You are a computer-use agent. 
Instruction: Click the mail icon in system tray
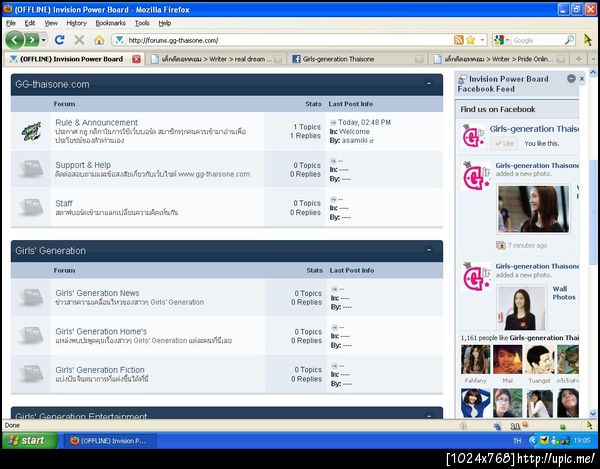tap(544, 441)
